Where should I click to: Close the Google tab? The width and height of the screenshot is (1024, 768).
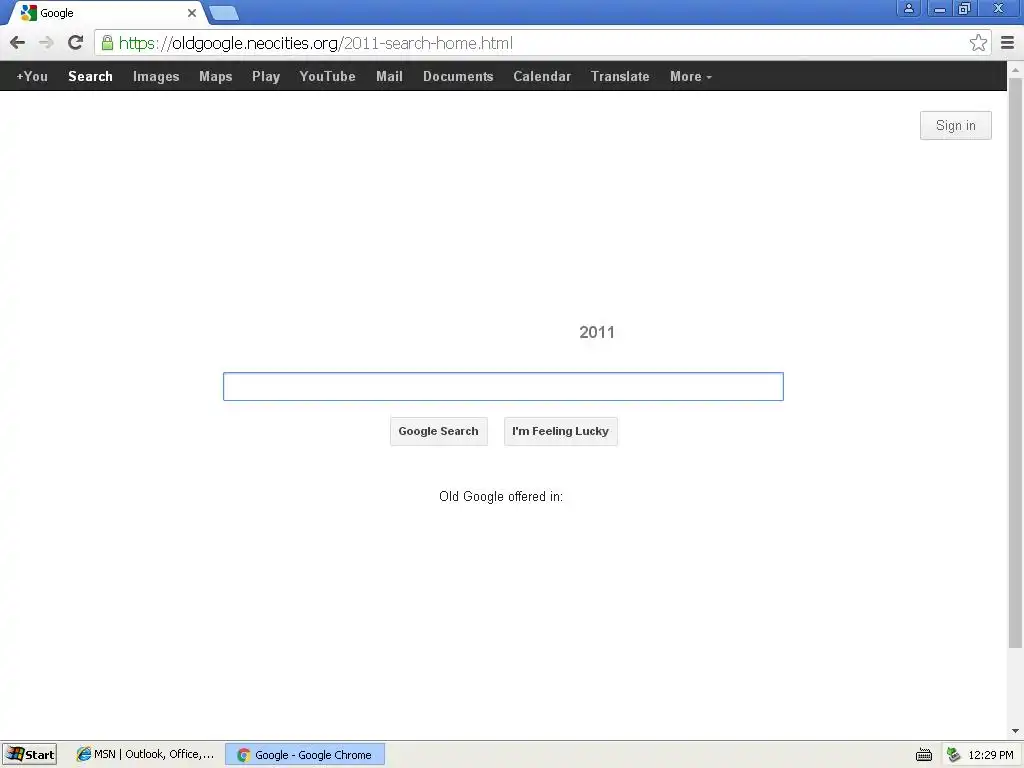point(192,13)
